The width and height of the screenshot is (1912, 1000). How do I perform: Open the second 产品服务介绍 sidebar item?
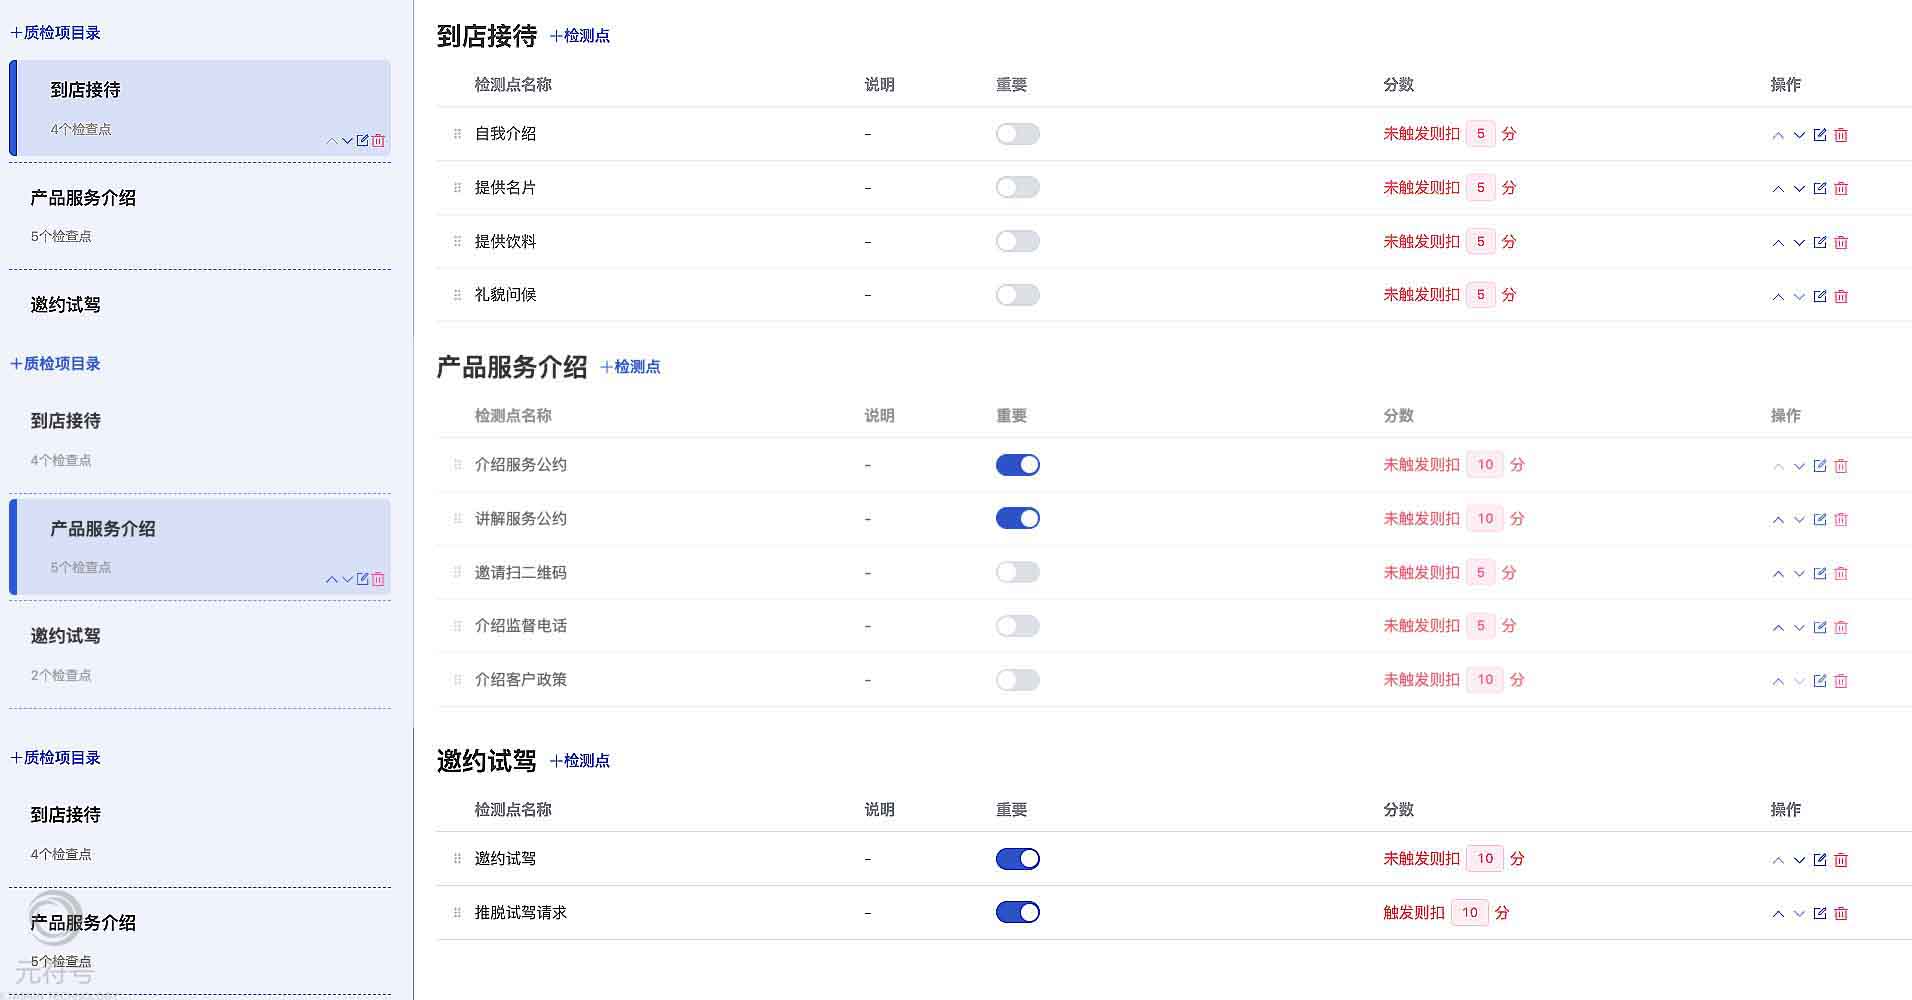tap(104, 529)
